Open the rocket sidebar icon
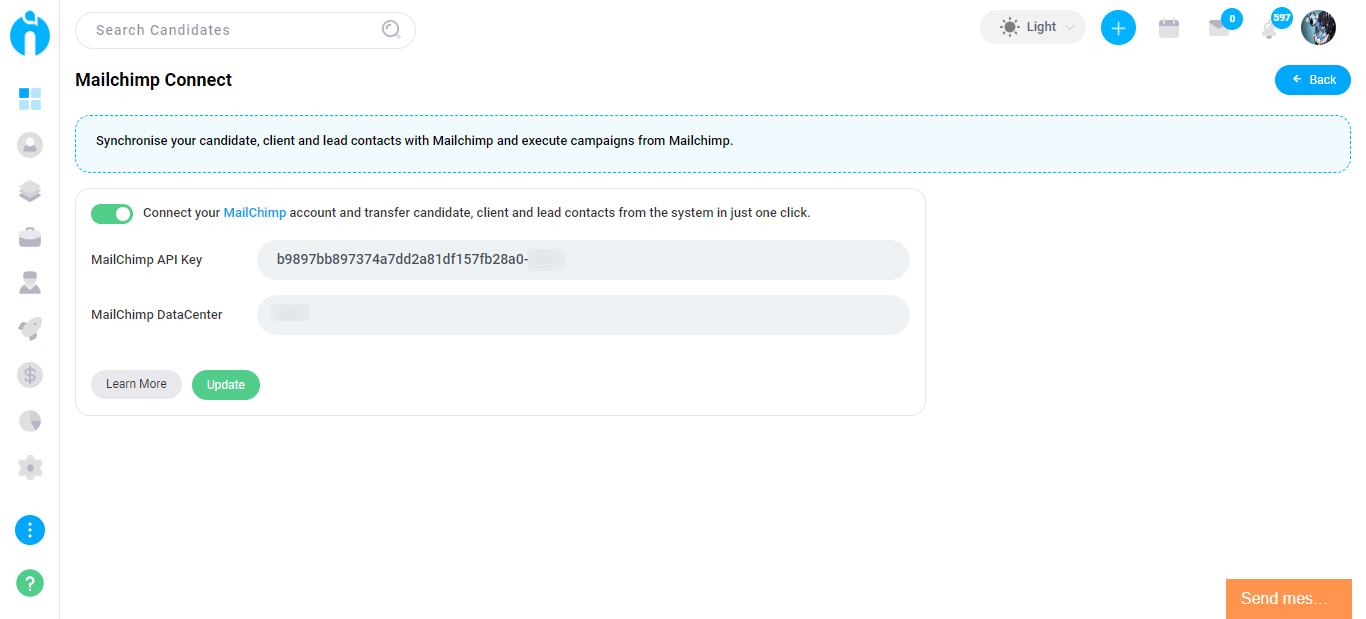The height and width of the screenshot is (619, 1366). point(30,329)
